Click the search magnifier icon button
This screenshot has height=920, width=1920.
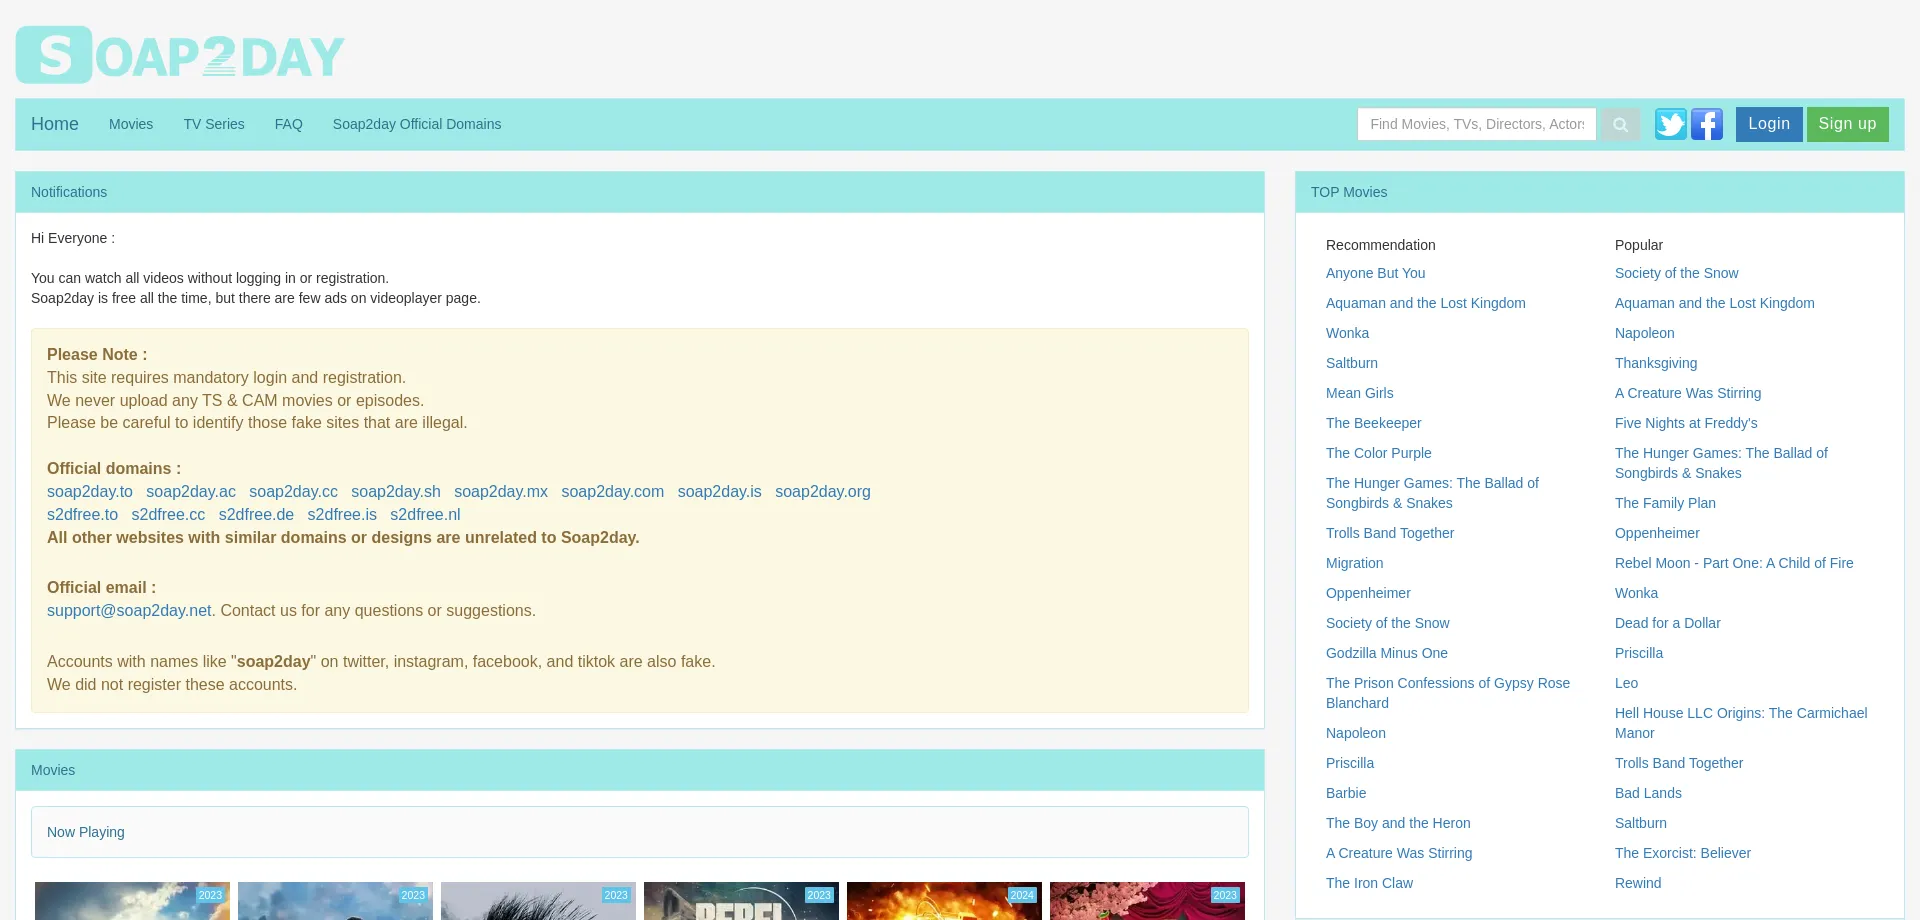[x=1620, y=125]
